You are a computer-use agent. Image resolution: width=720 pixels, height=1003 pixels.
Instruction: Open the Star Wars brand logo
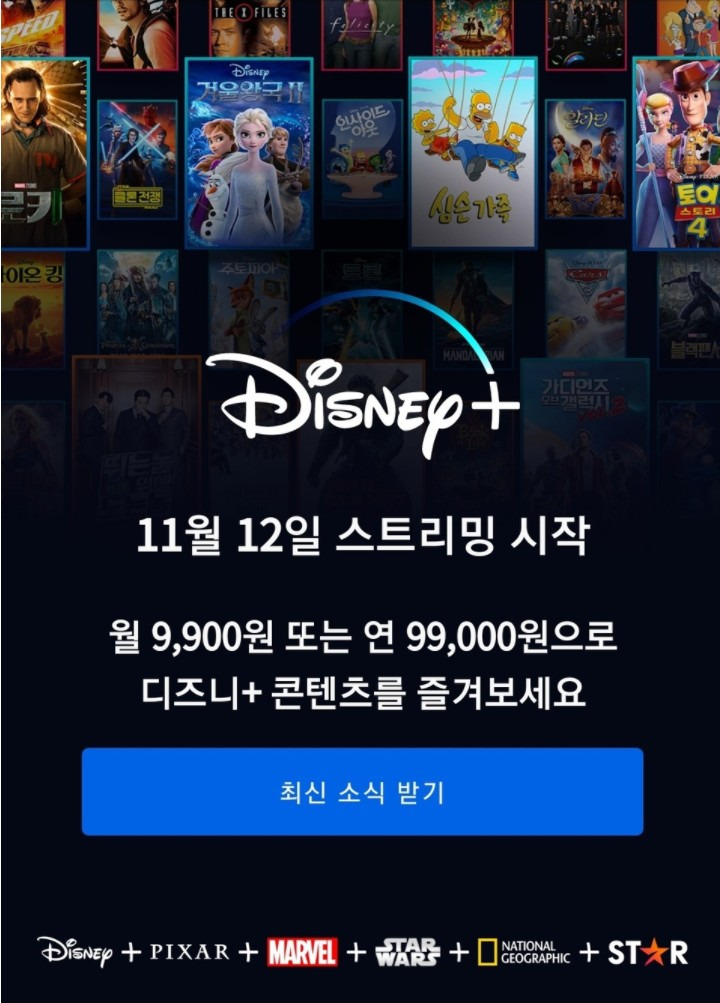point(407,952)
